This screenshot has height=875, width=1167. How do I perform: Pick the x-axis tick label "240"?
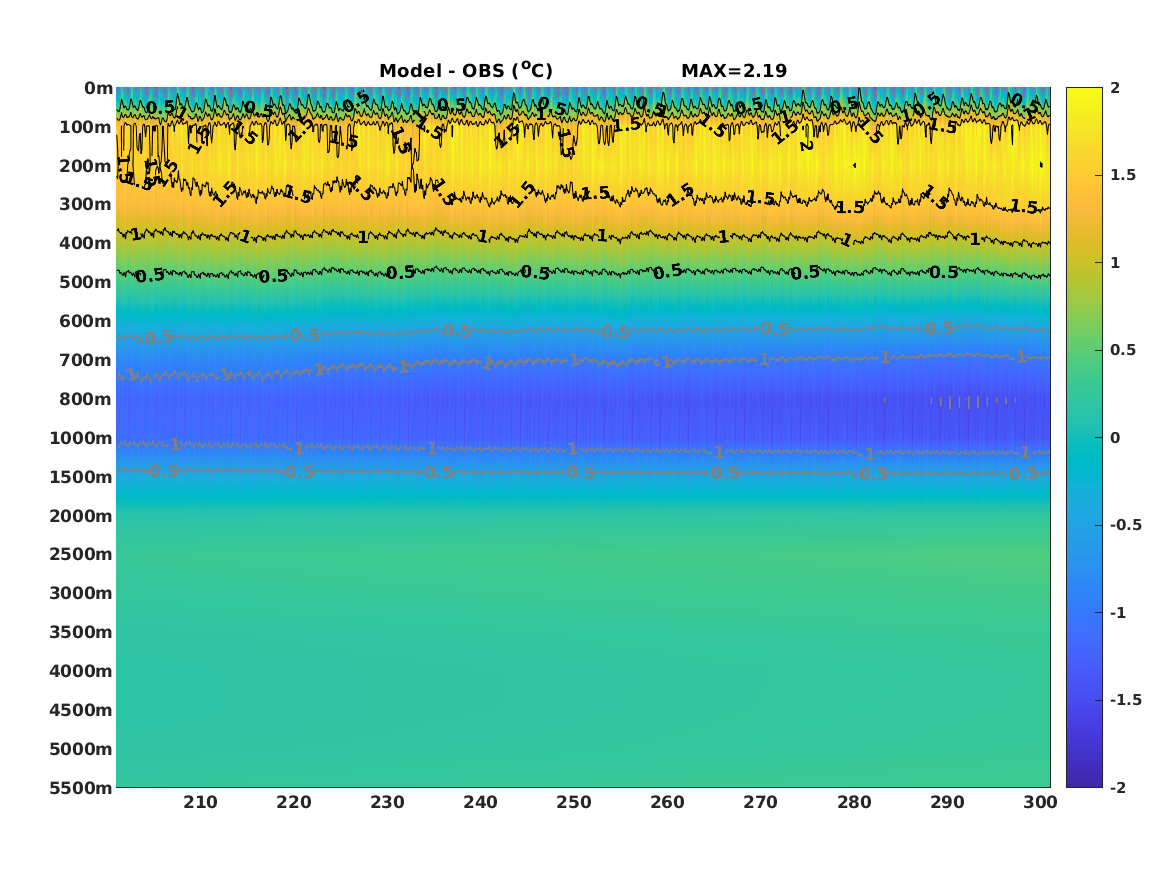tap(481, 802)
